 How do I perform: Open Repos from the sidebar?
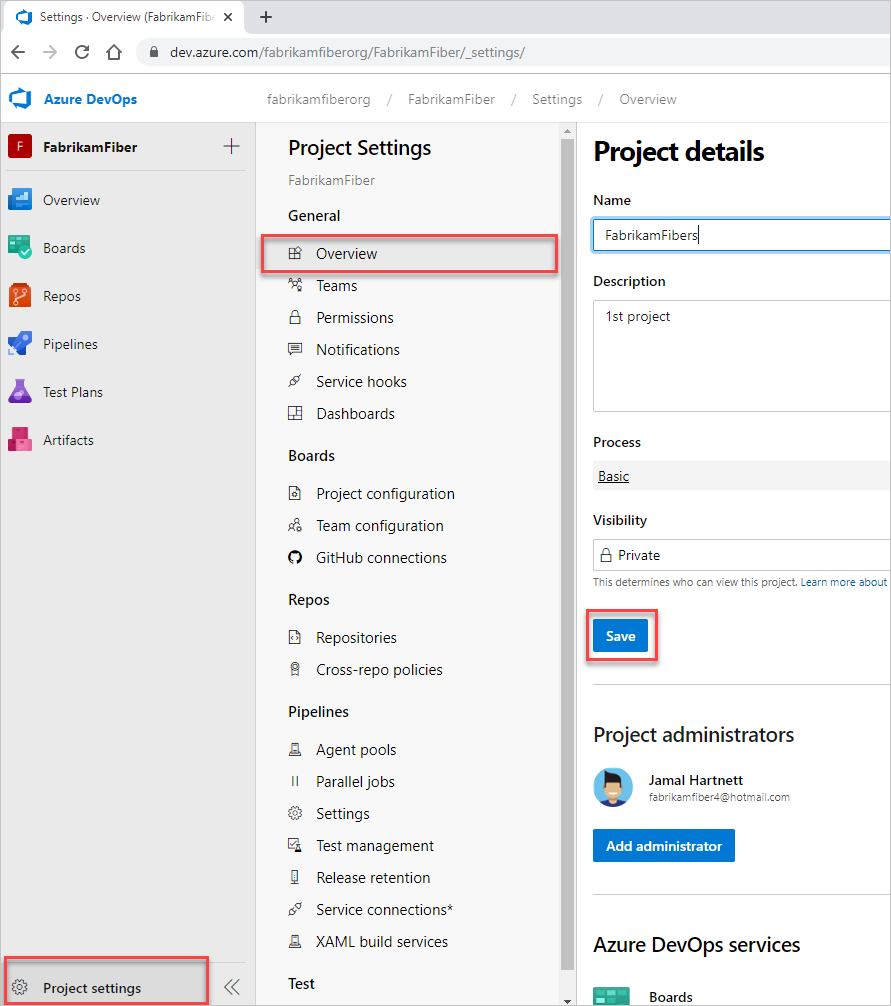63,295
